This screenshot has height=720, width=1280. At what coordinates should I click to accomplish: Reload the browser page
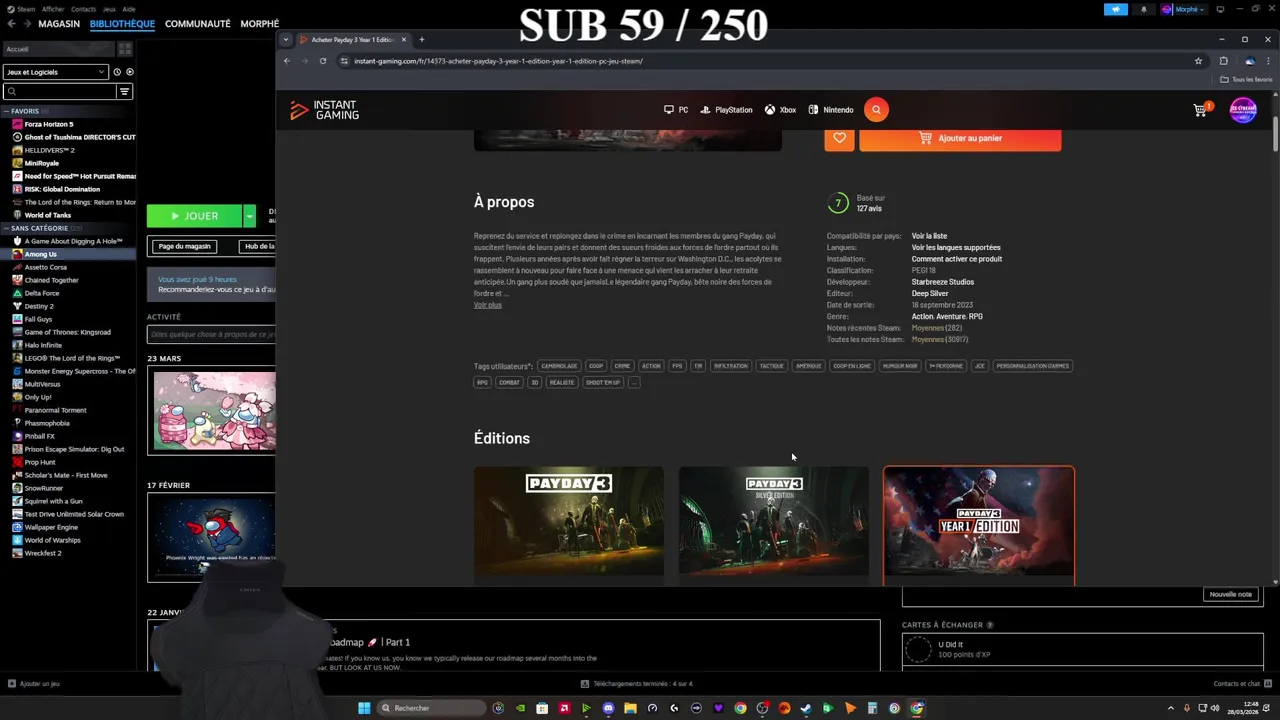coord(323,61)
